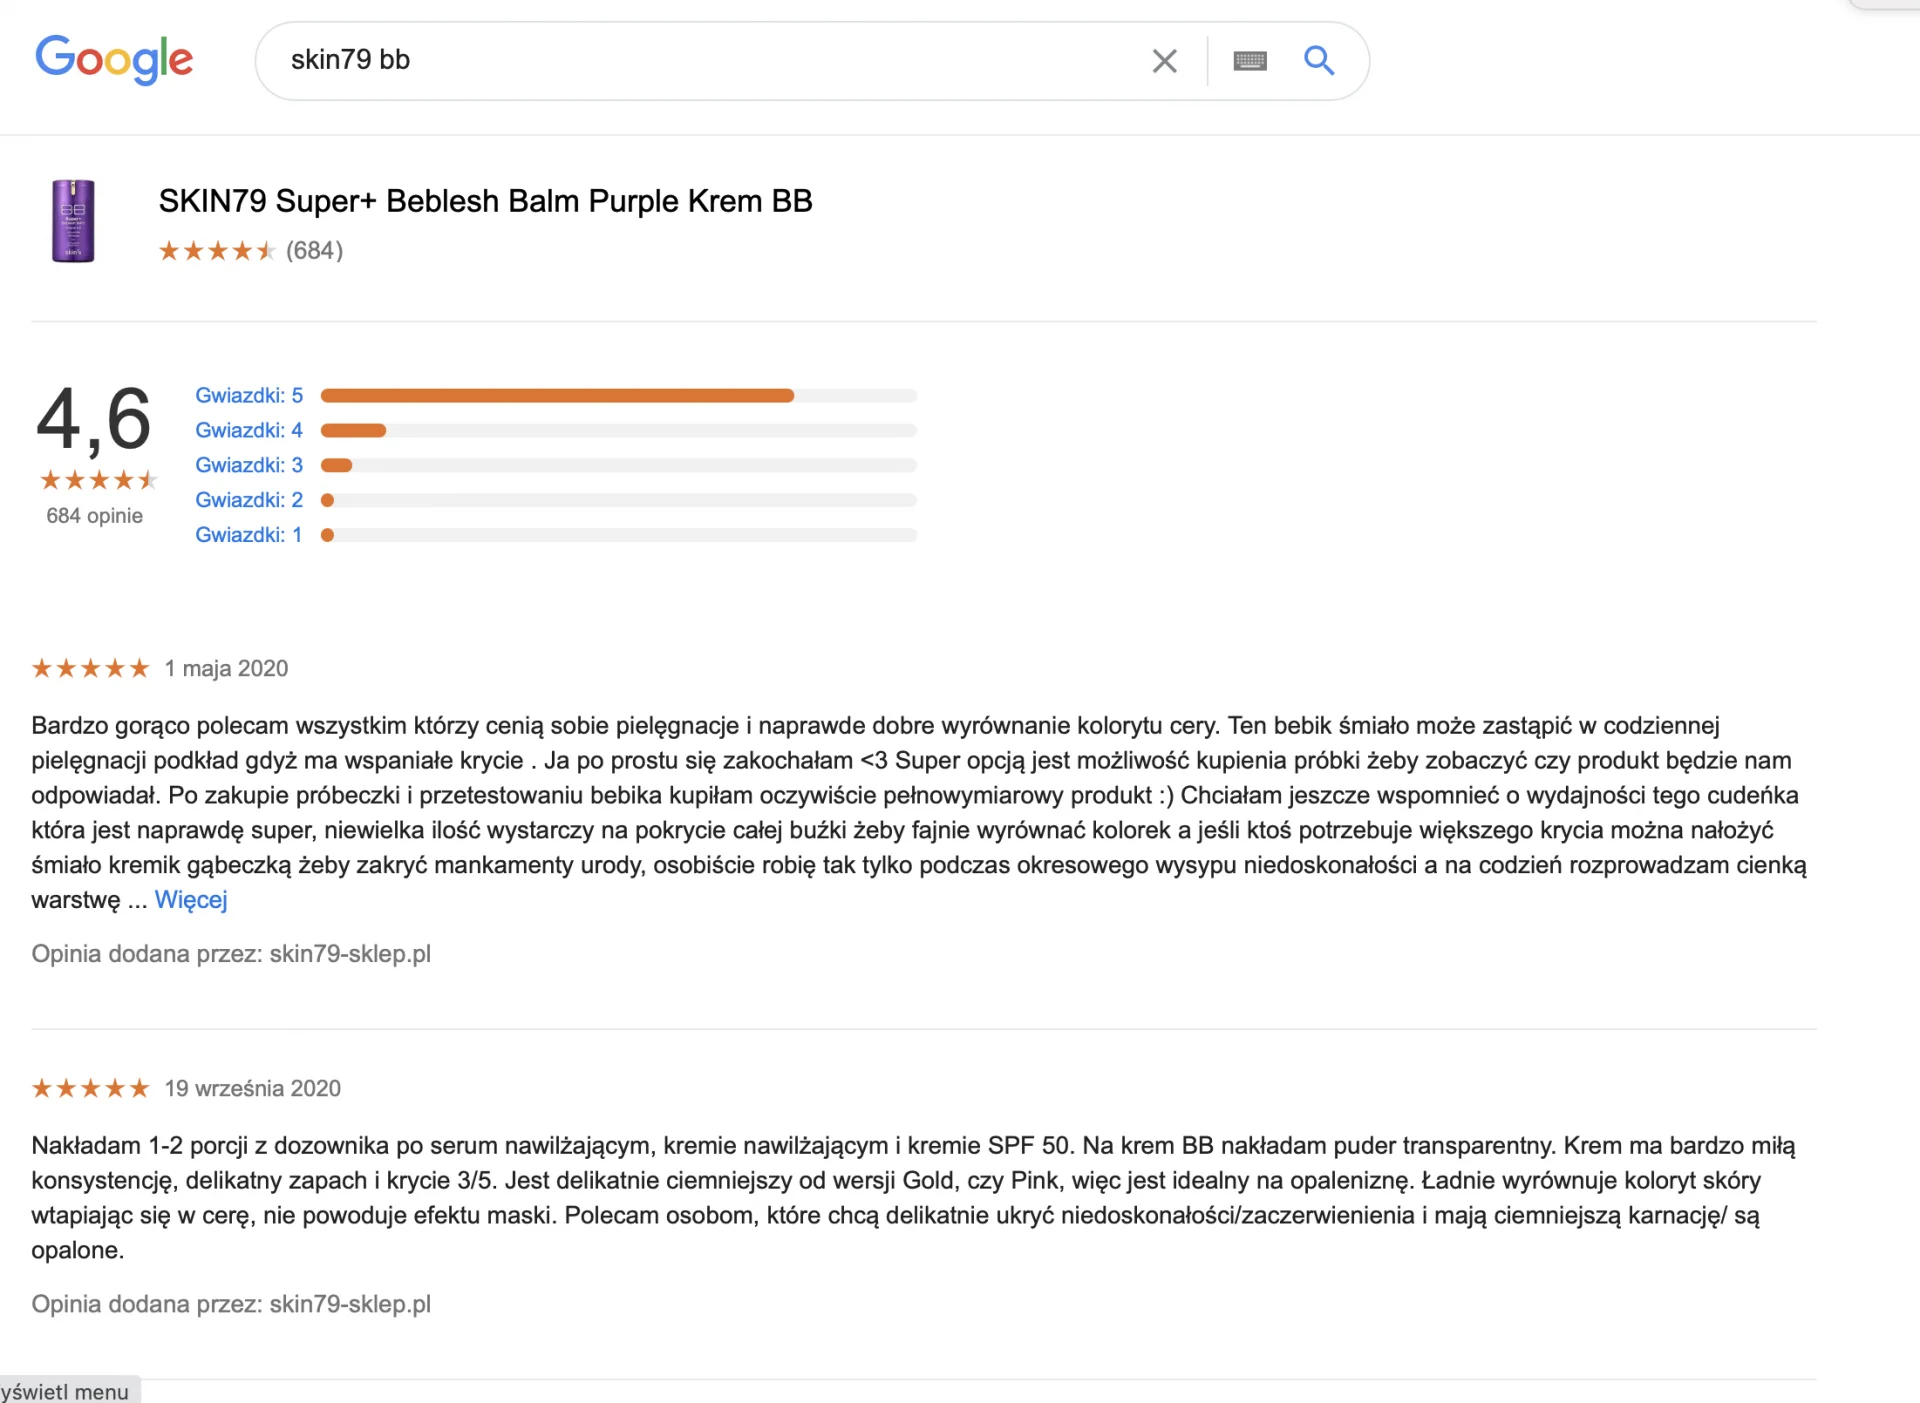Viewport: 1920px width, 1403px height.
Task: Open the on-screen keyboard input tool
Action: tap(1250, 61)
